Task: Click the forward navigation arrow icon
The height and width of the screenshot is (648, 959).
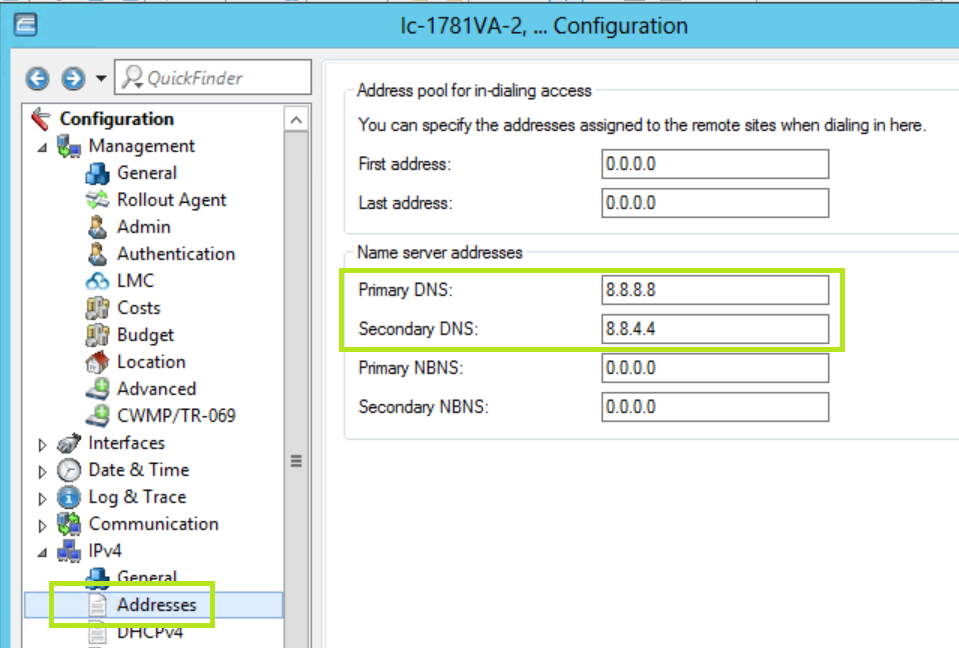Action: tap(72, 78)
